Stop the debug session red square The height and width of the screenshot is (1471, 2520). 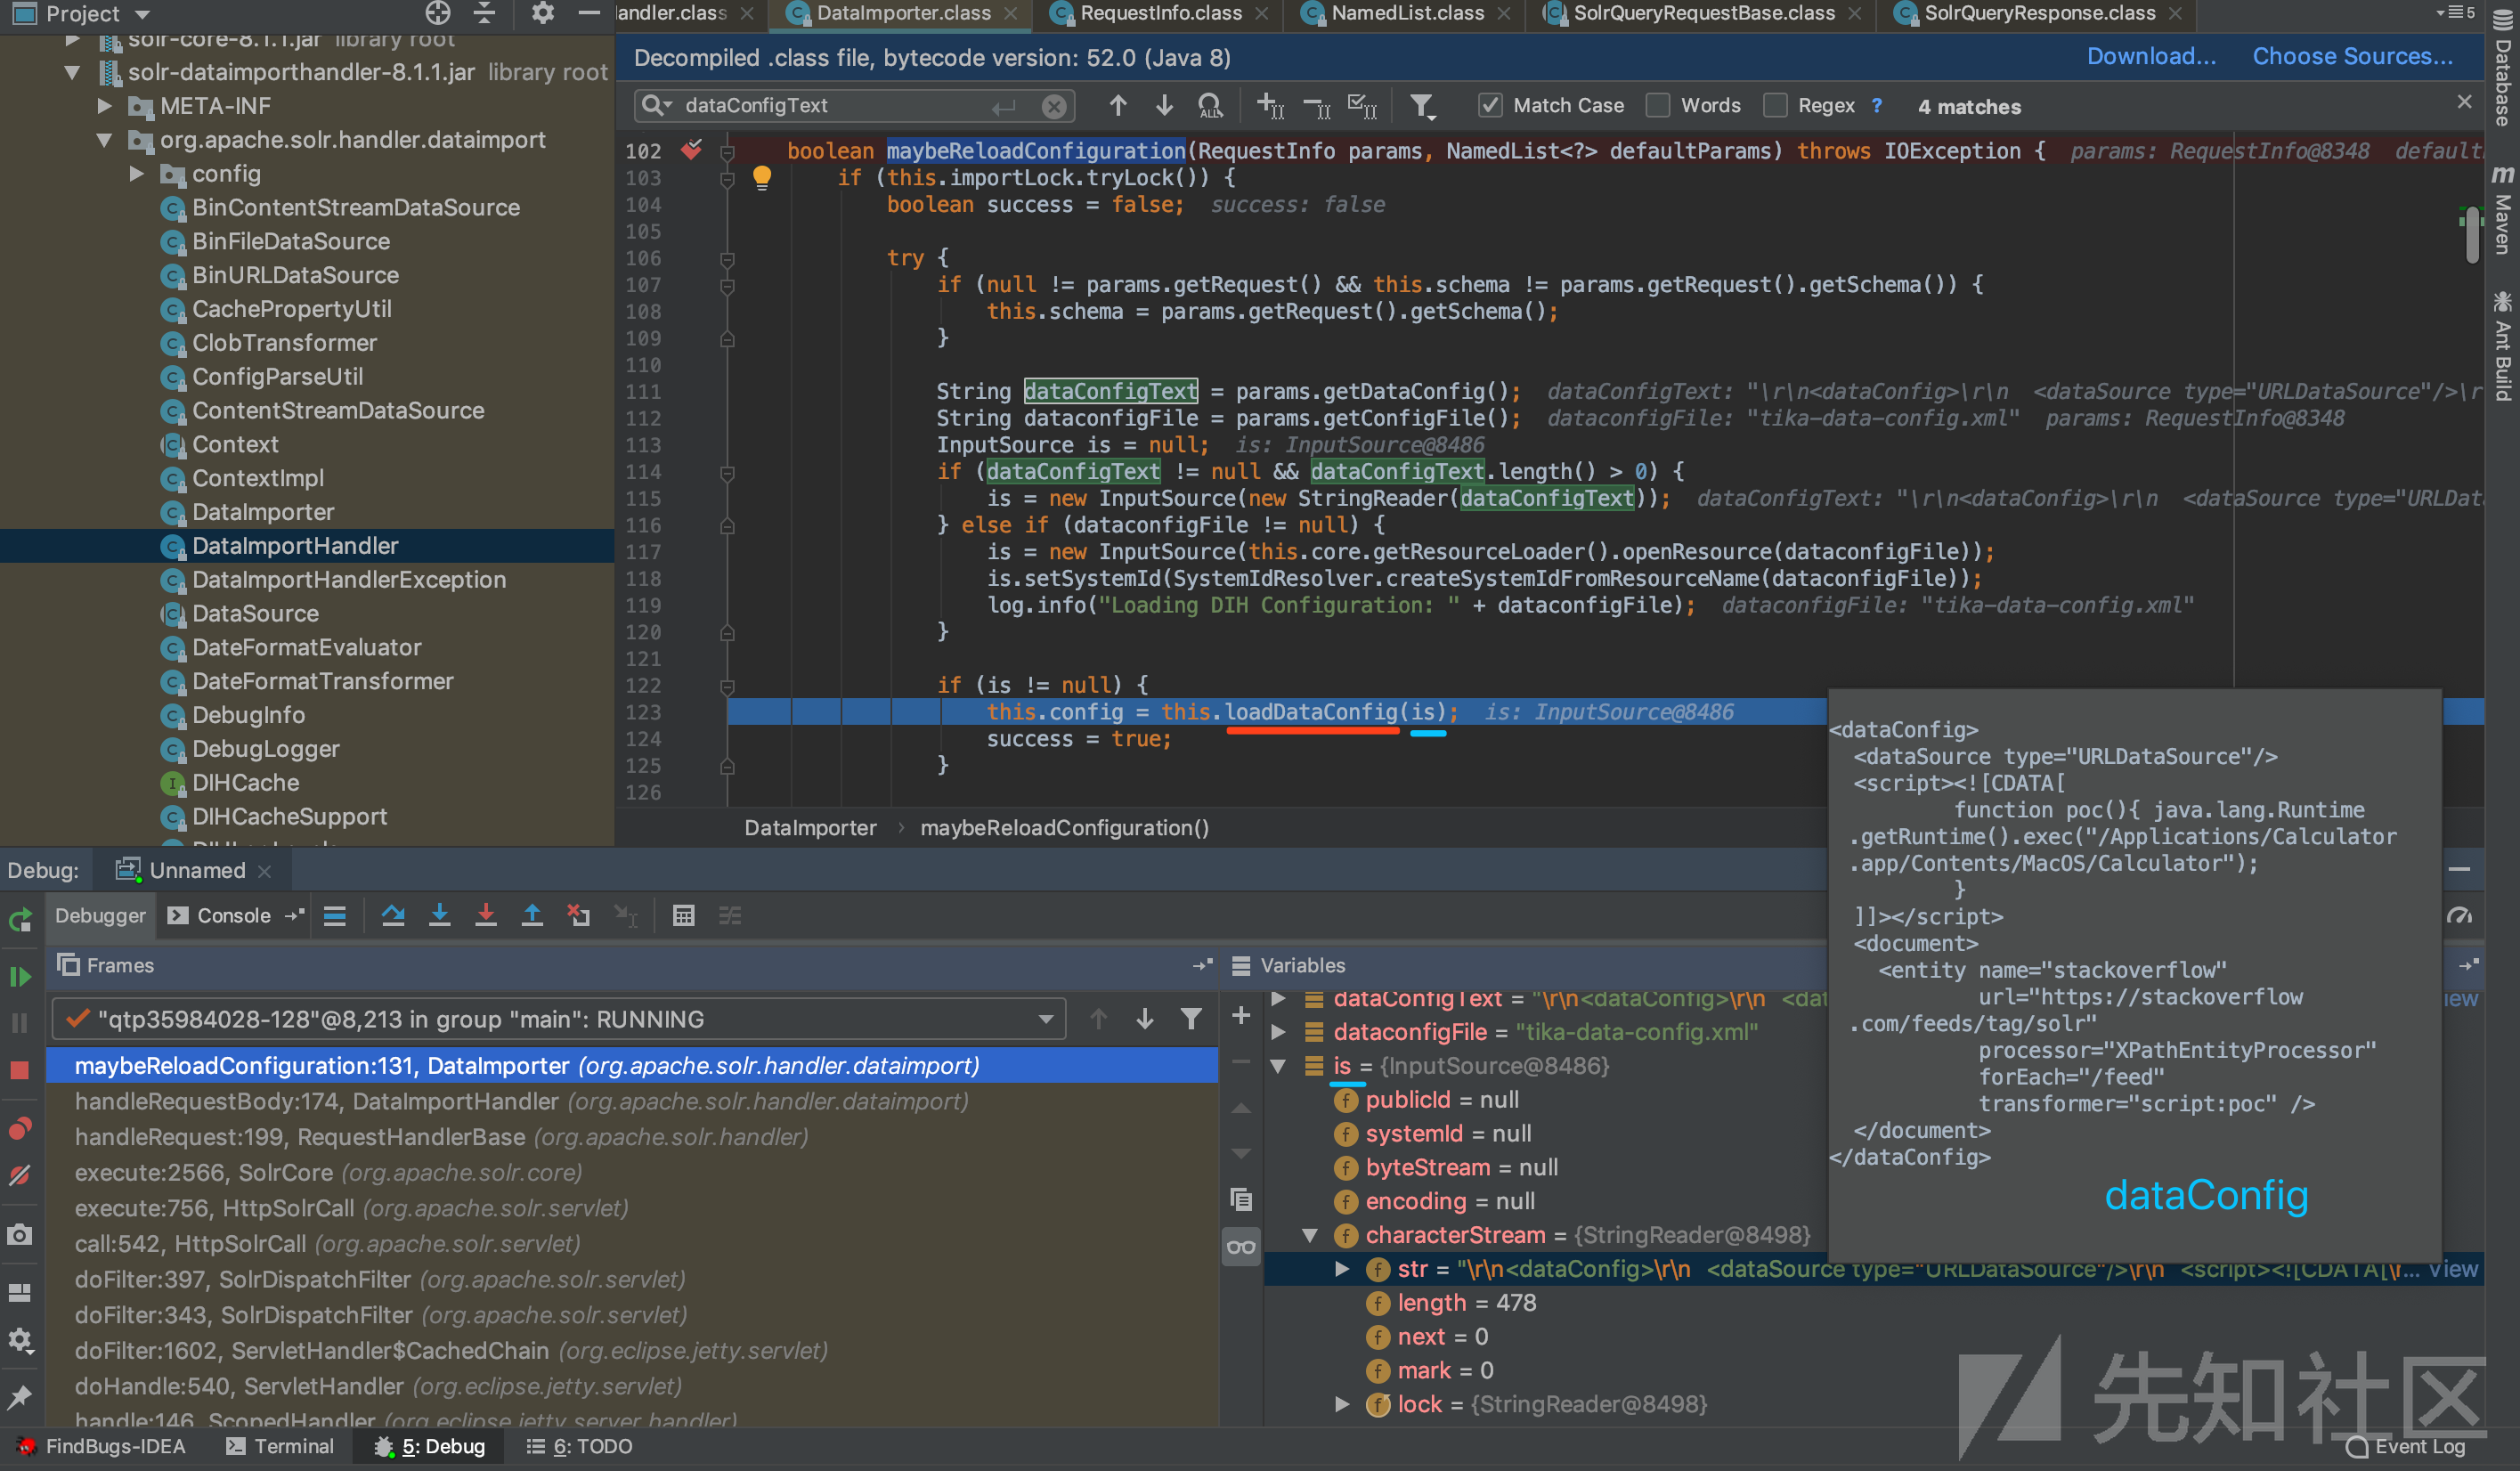(x=20, y=1070)
